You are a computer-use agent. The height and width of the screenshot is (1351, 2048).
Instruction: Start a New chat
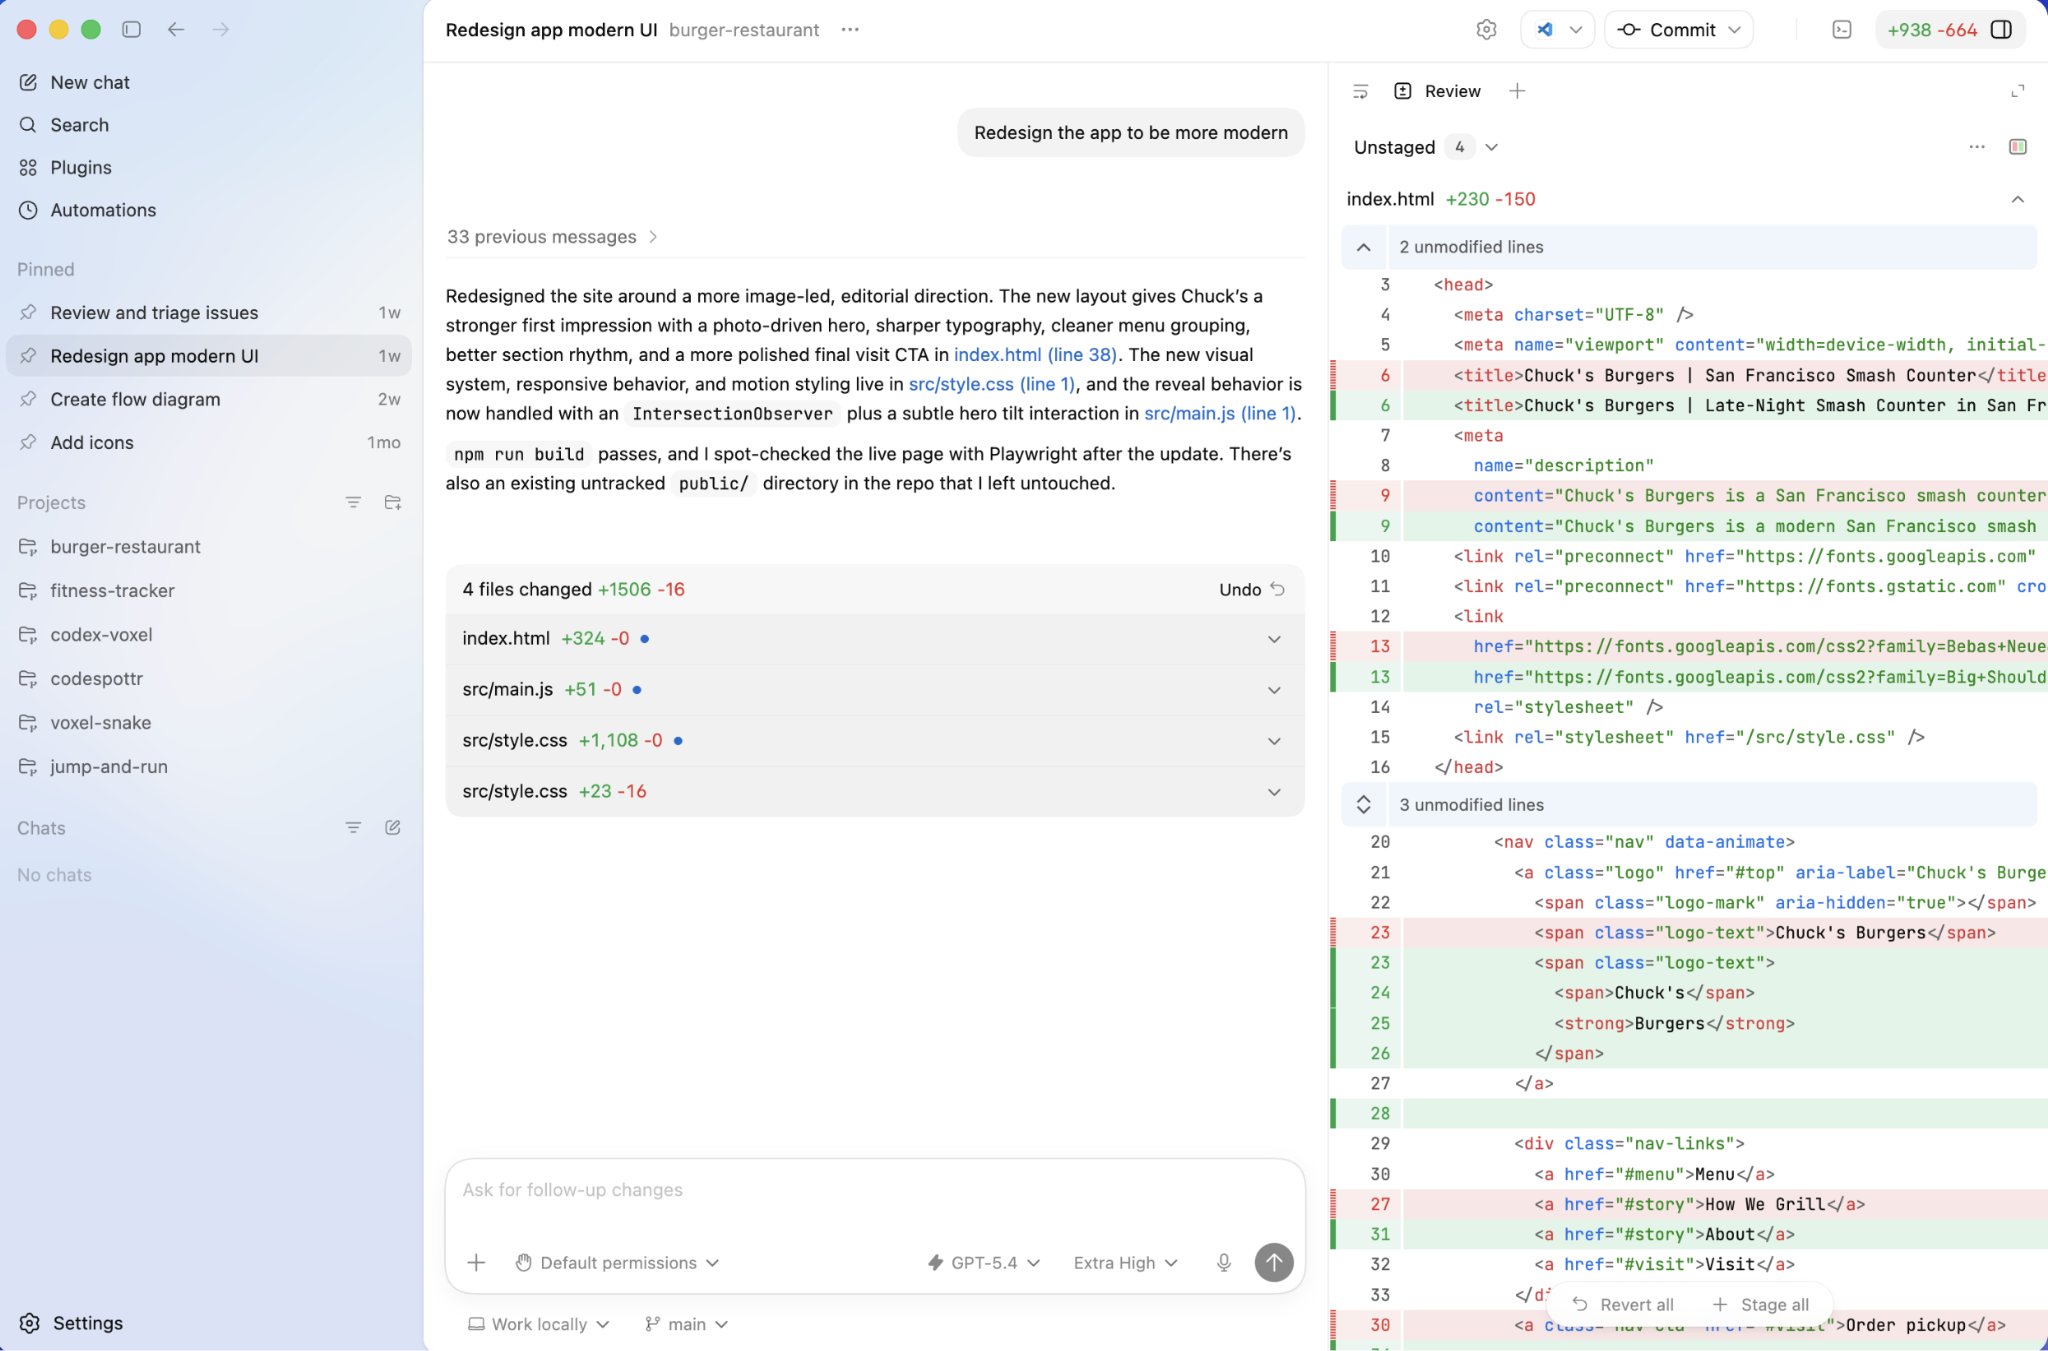[x=90, y=82]
